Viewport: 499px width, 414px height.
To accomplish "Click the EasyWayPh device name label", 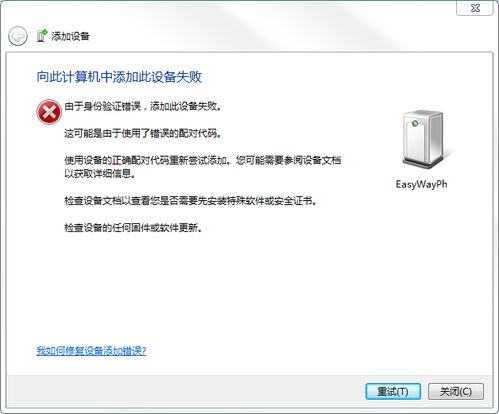I will pos(421,184).
